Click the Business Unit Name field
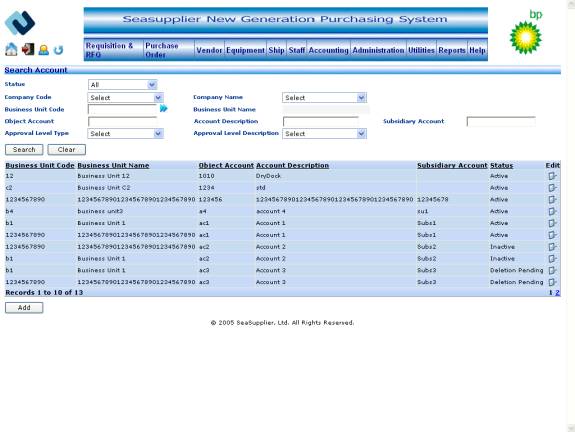Image resolution: width=575 pixels, height=432 pixels. [x=326, y=109]
